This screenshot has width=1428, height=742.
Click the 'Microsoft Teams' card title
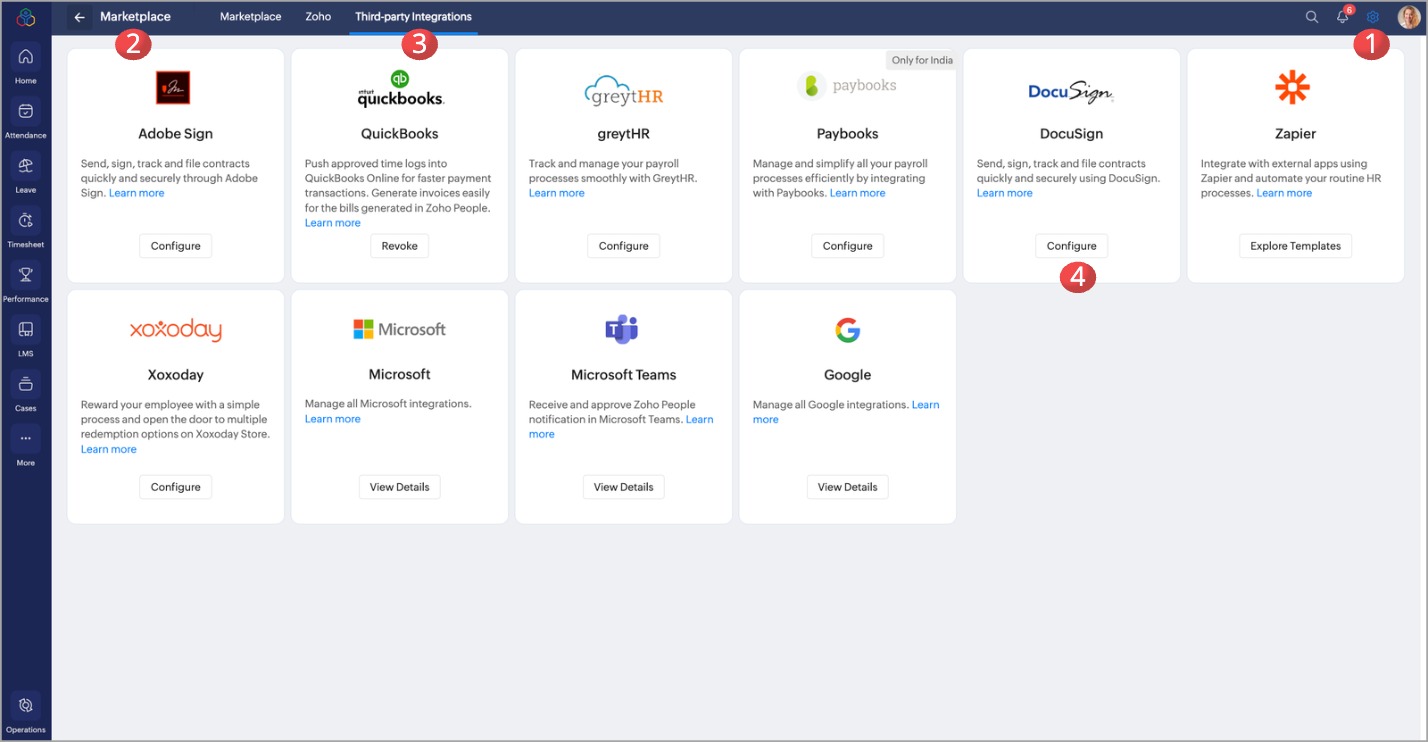coord(624,375)
